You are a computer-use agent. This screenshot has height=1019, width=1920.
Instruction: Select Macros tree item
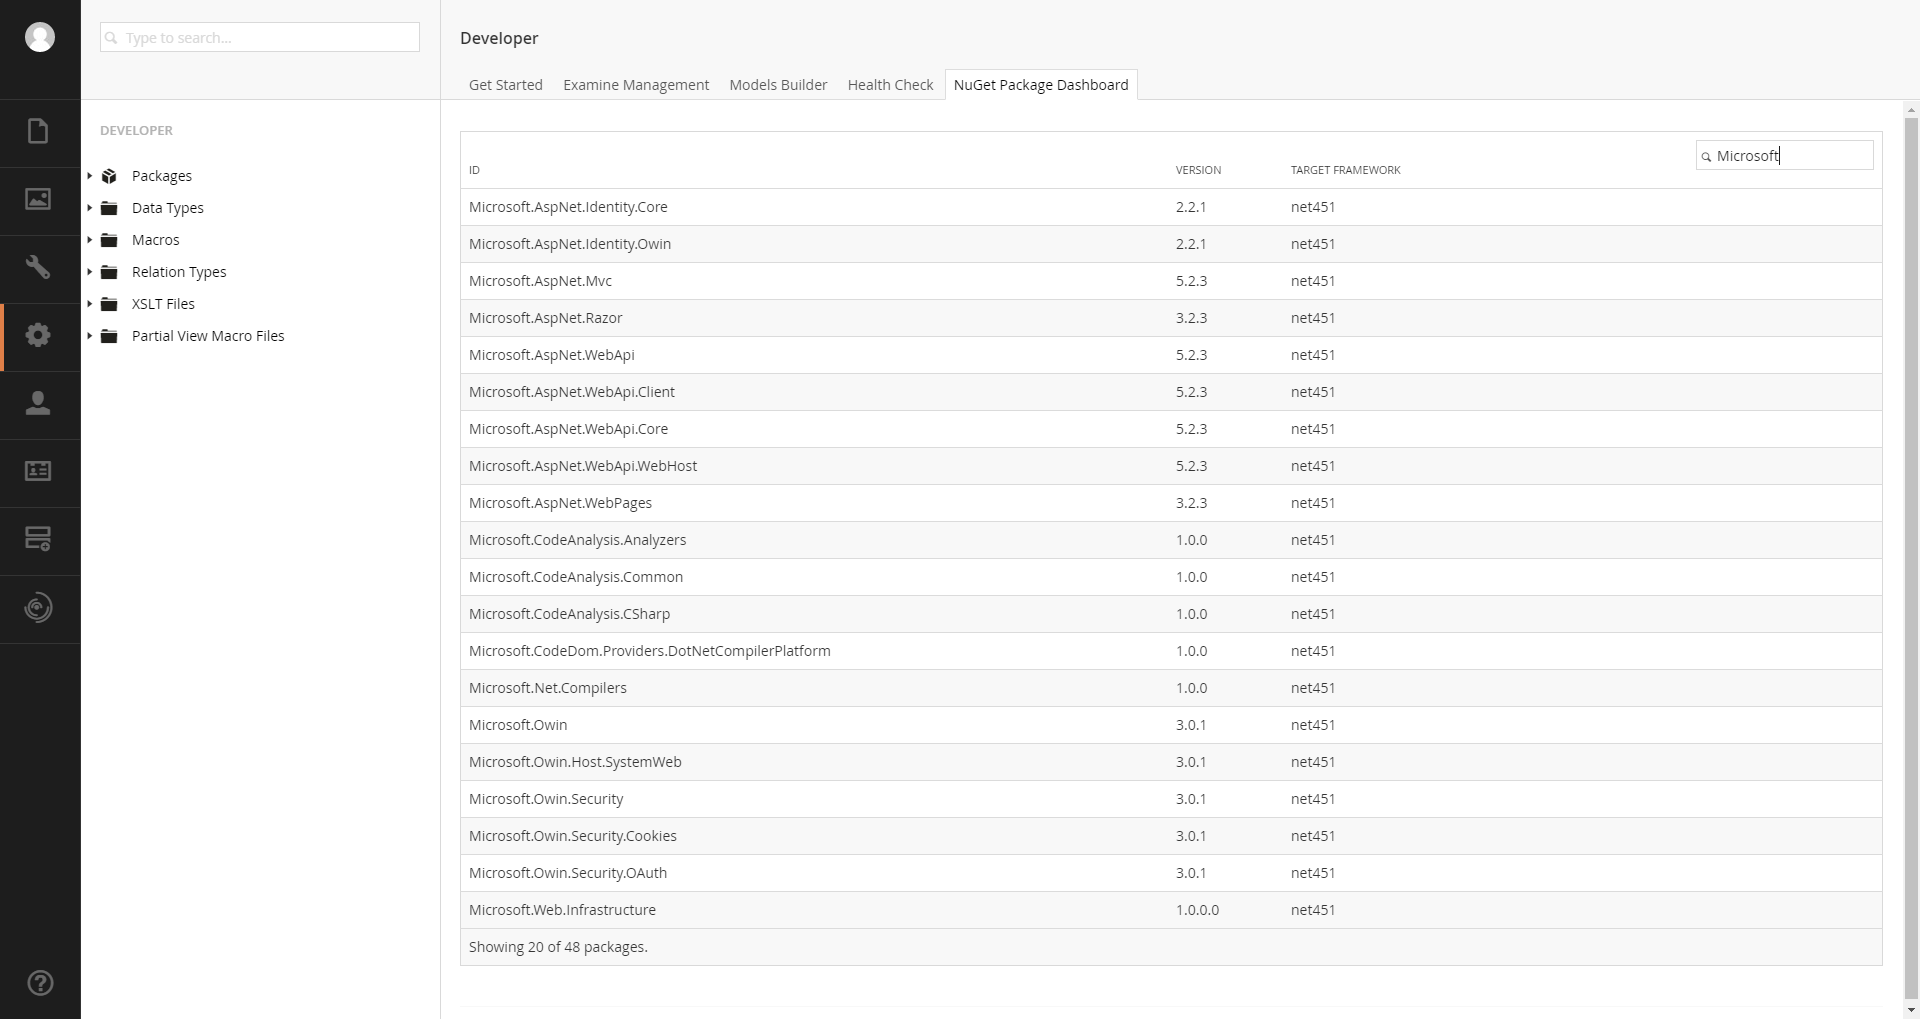pyautogui.click(x=156, y=240)
